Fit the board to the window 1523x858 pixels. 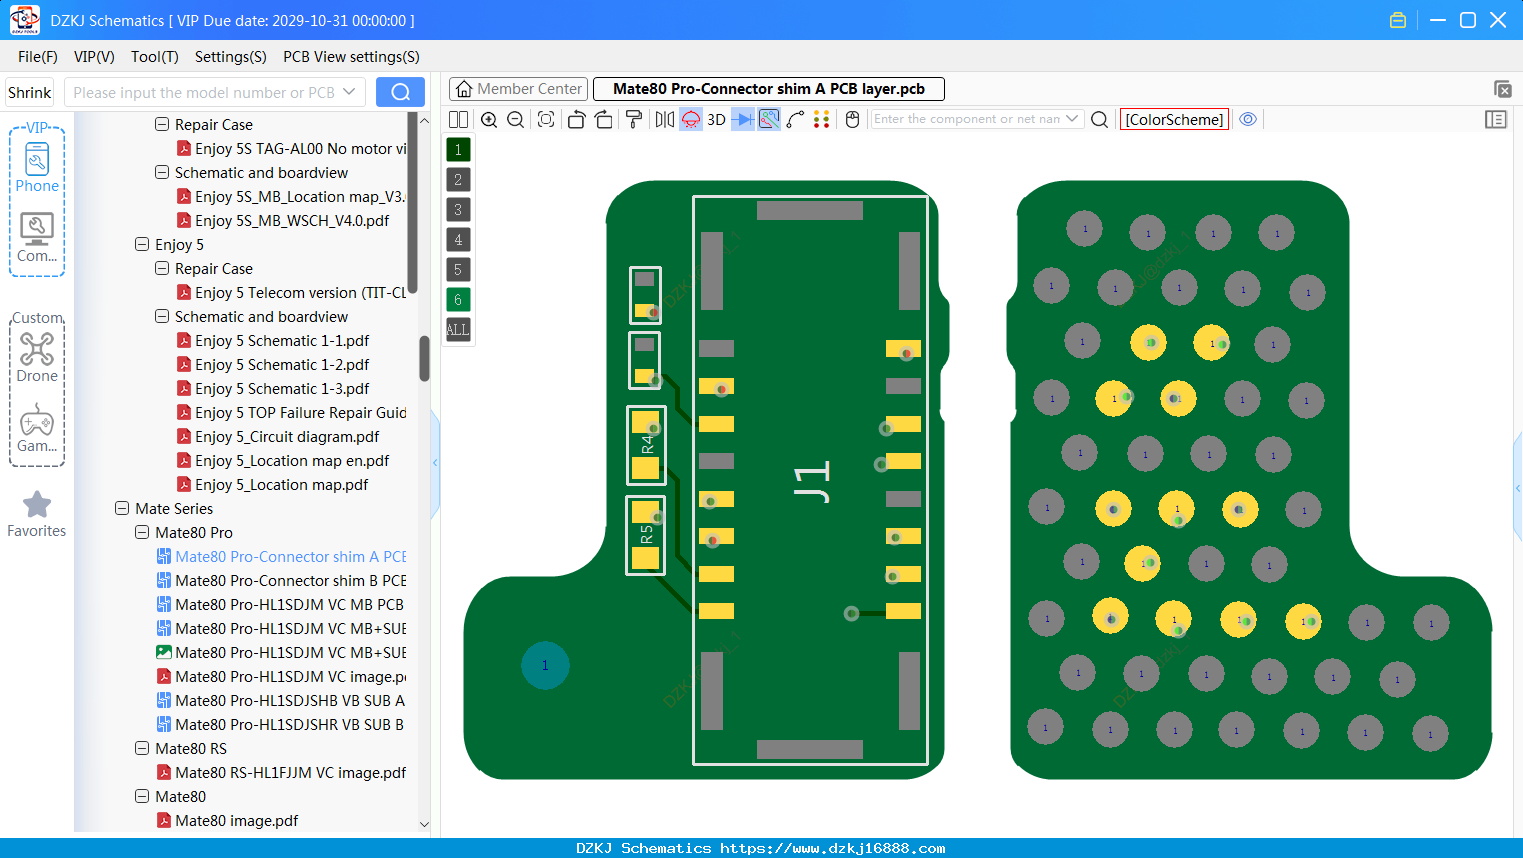546,120
